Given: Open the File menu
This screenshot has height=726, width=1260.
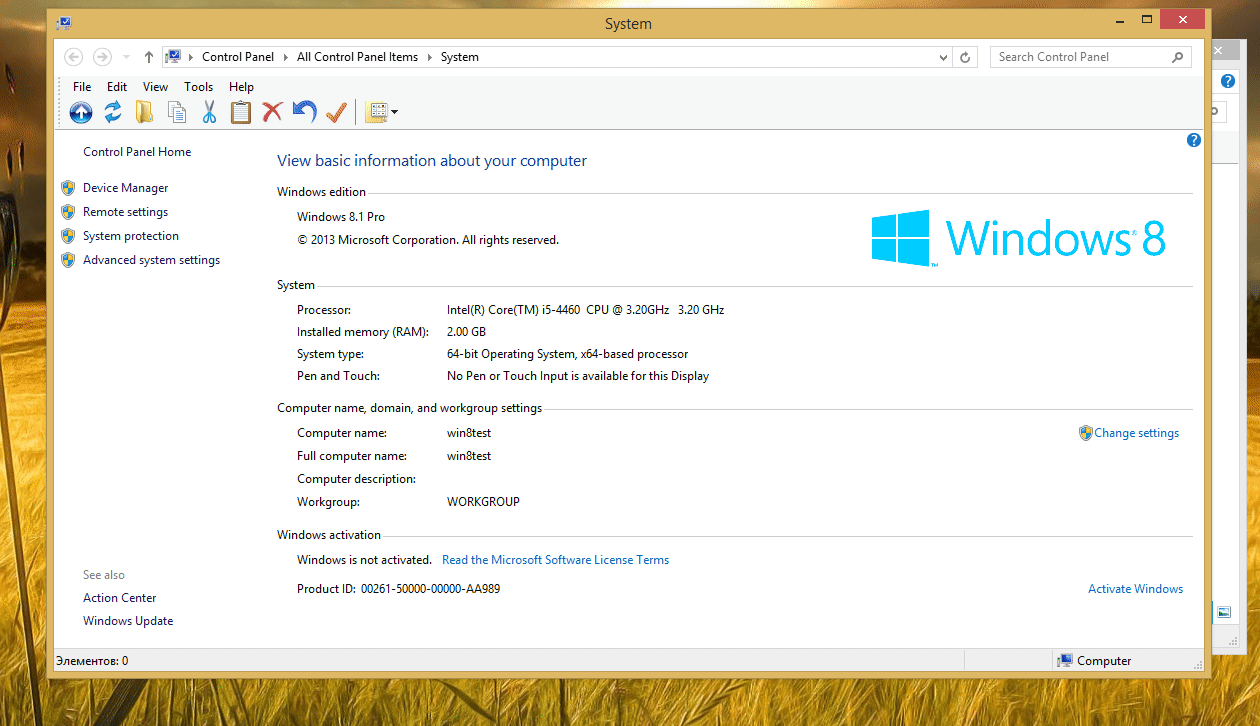Looking at the screenshot, I should 82,87.
